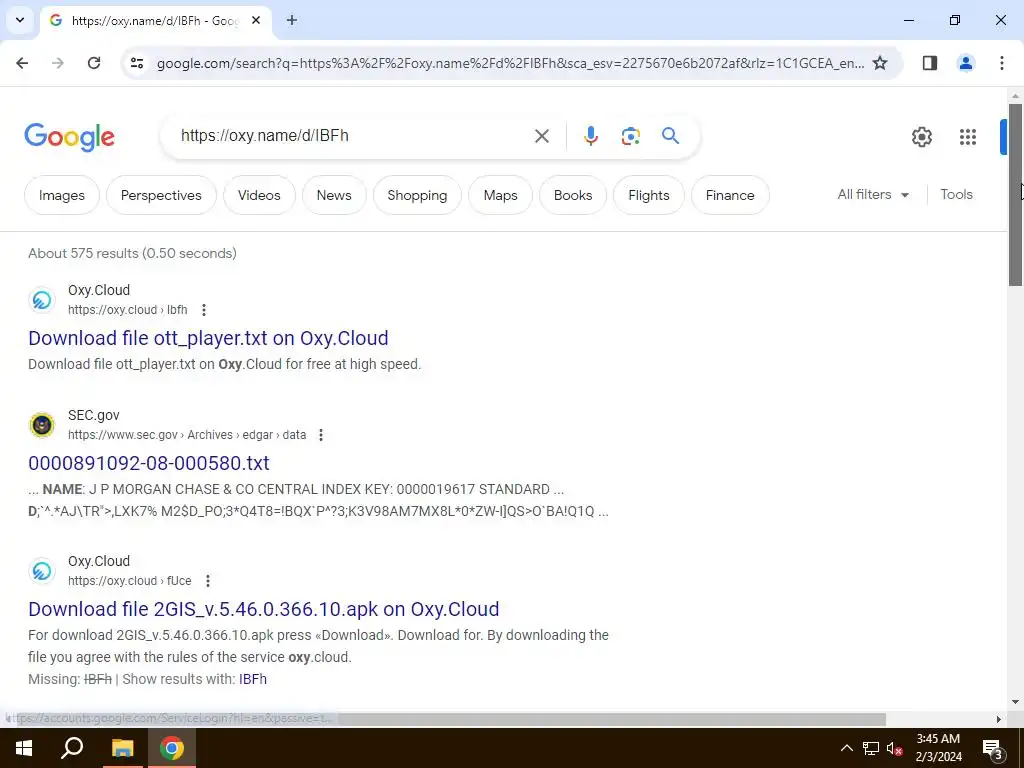Submit search with the magnifier icon

pyautogui.click(x=671, y=136)
